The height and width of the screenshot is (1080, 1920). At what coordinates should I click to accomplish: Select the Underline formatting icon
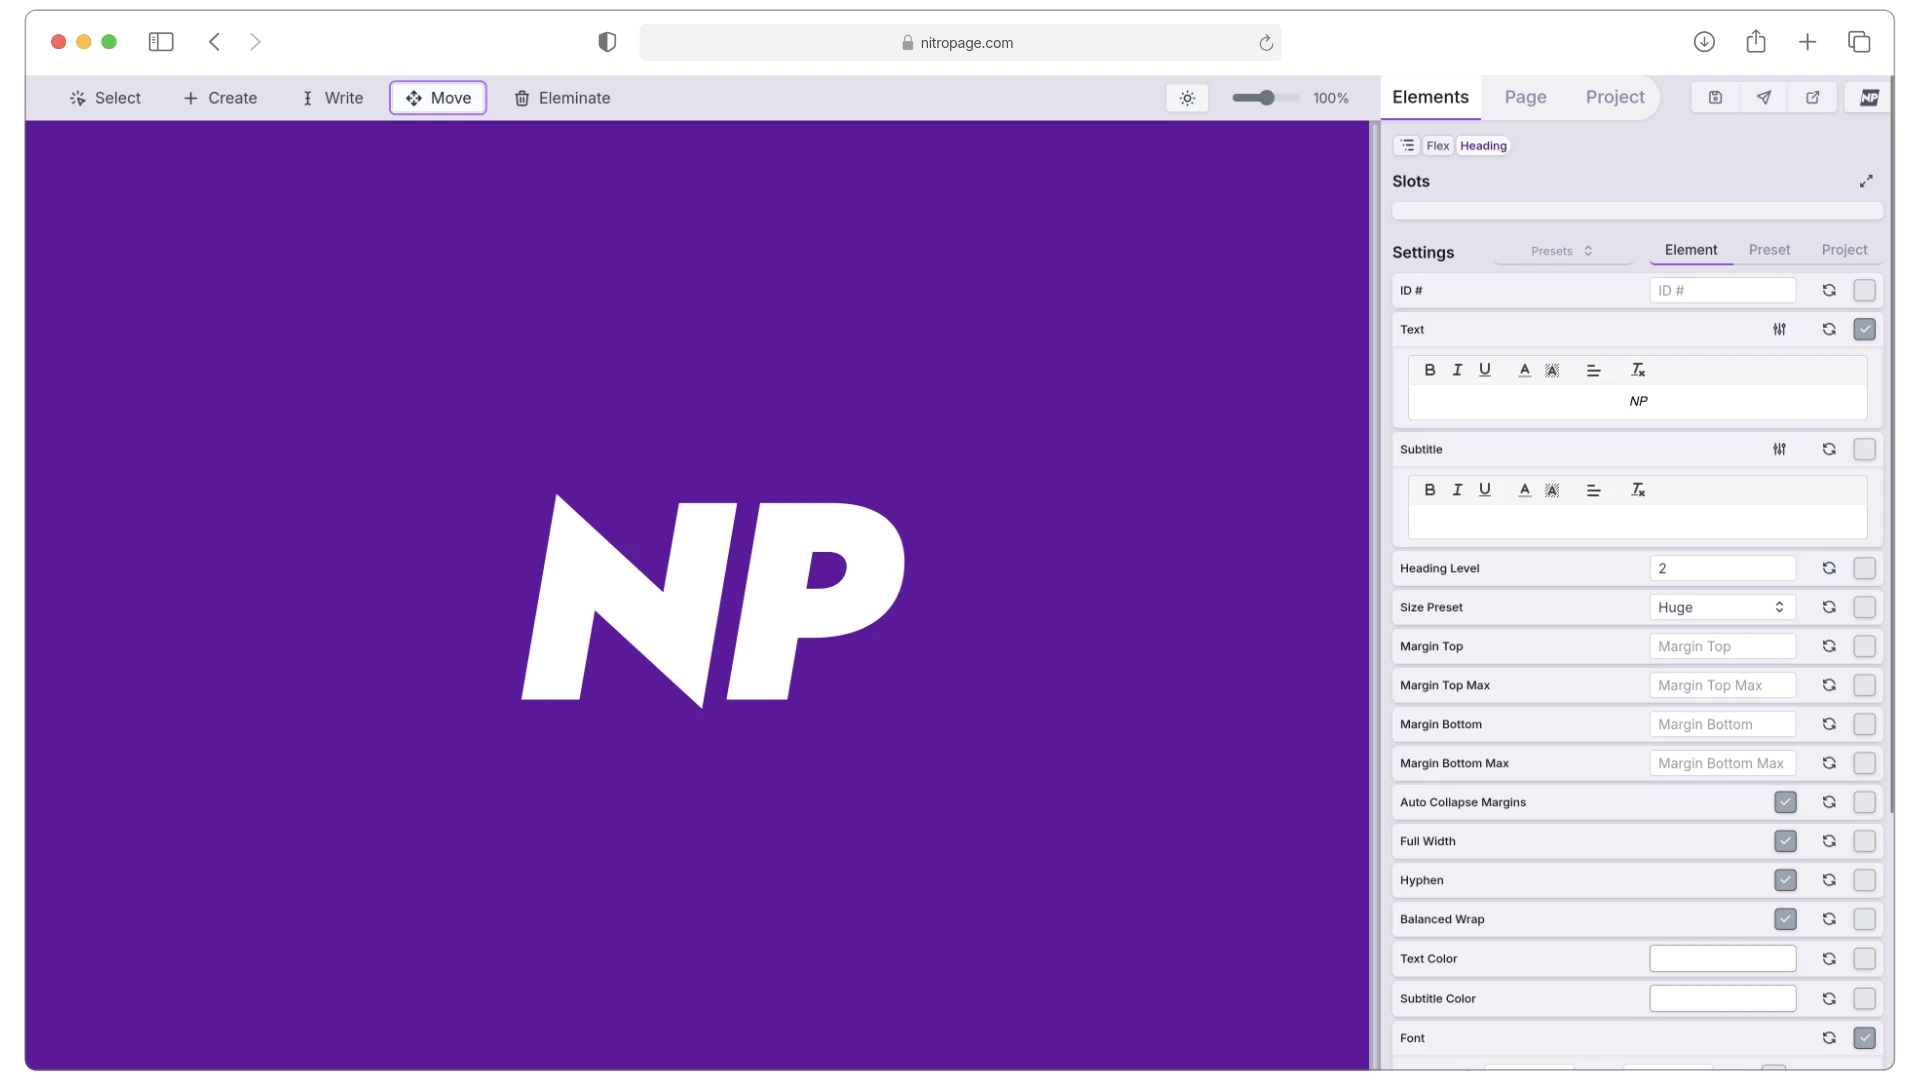pos(1484,369)
